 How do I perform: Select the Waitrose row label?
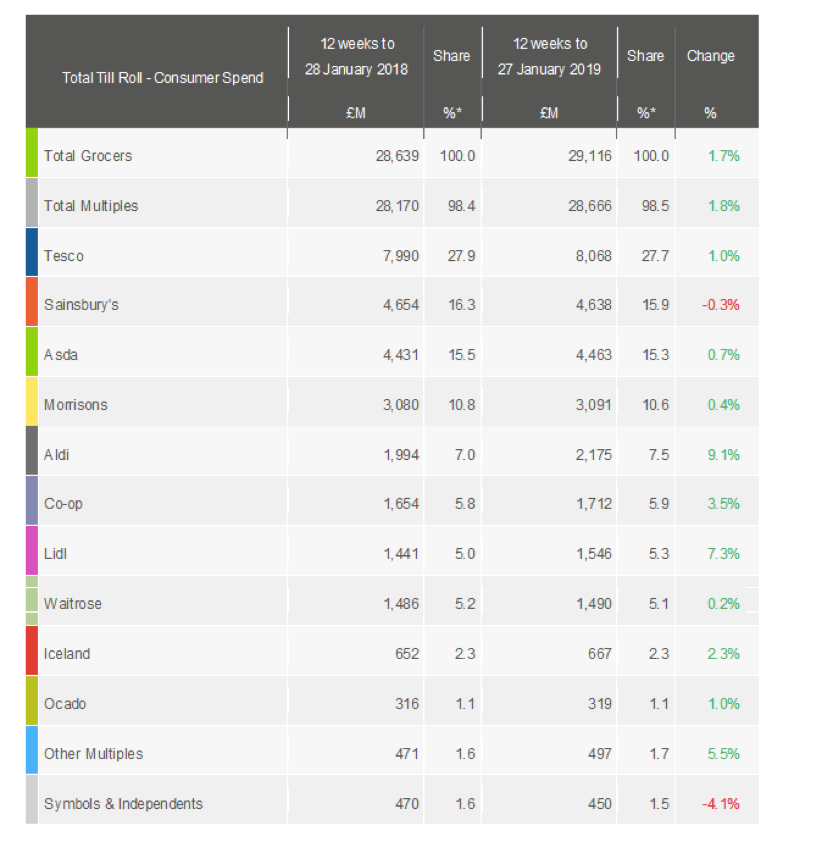click(x=73, y=604)
